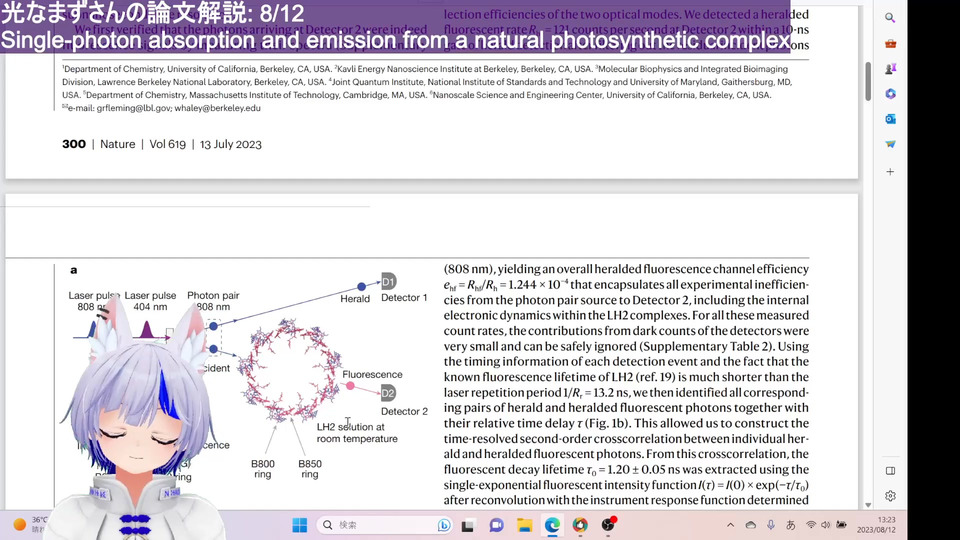This screenshot has height=540, width=960.
Task: Open the sidebar settings gear icon
Action: tap(890, 496)
